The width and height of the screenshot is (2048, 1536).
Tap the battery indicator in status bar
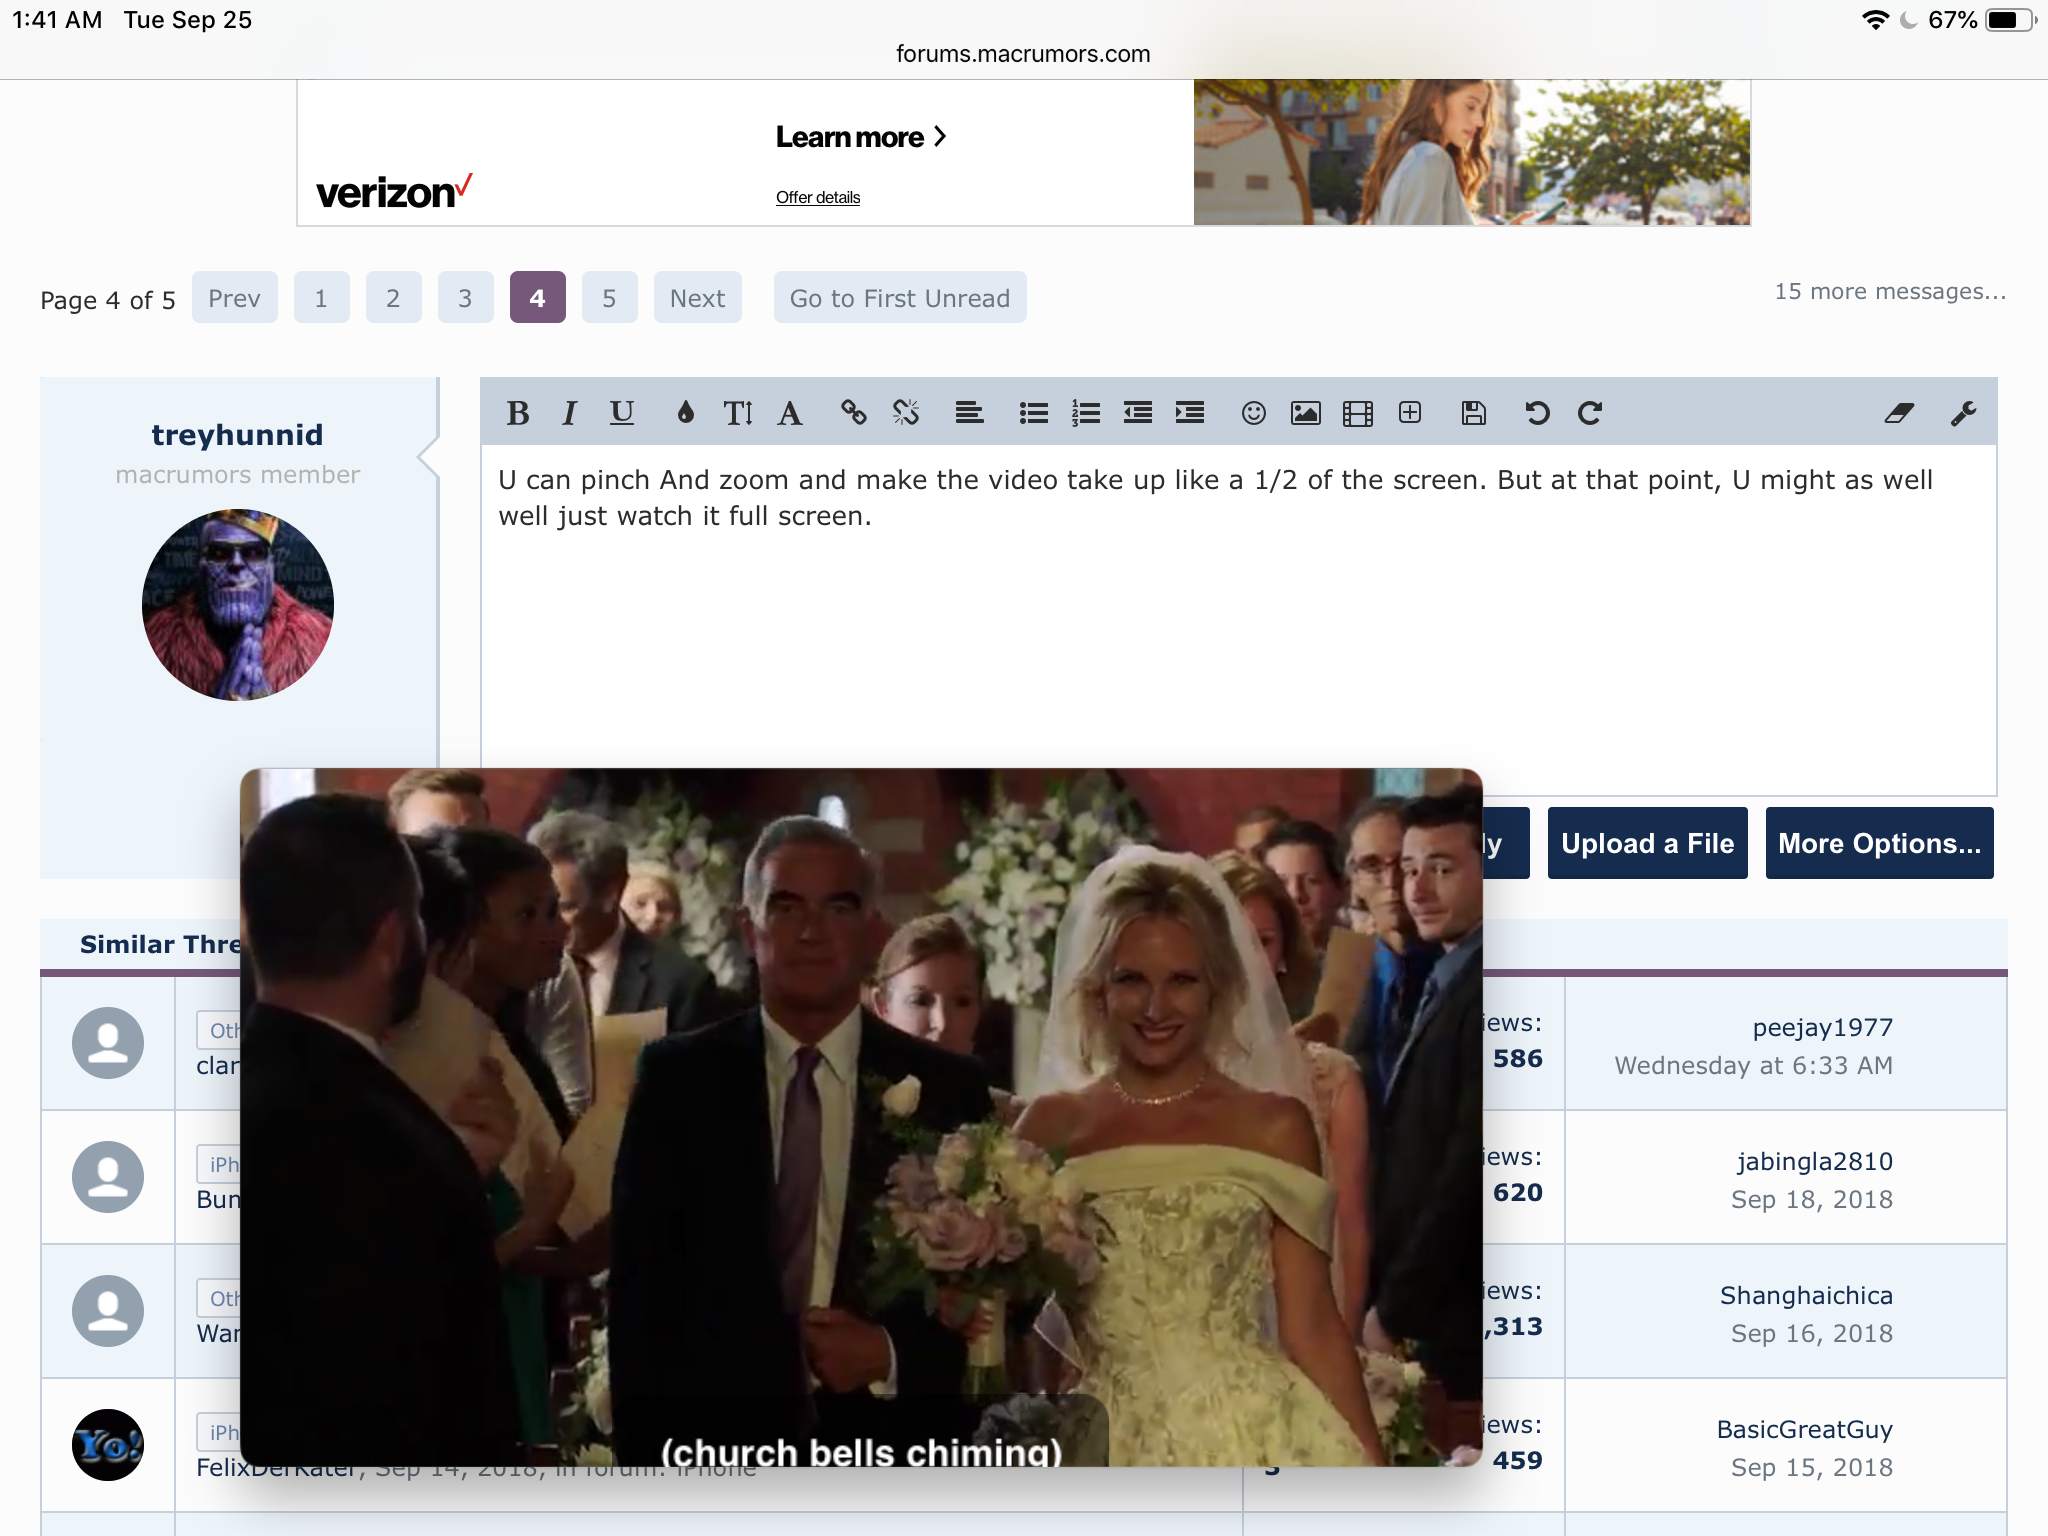[x=2010, y=20]
